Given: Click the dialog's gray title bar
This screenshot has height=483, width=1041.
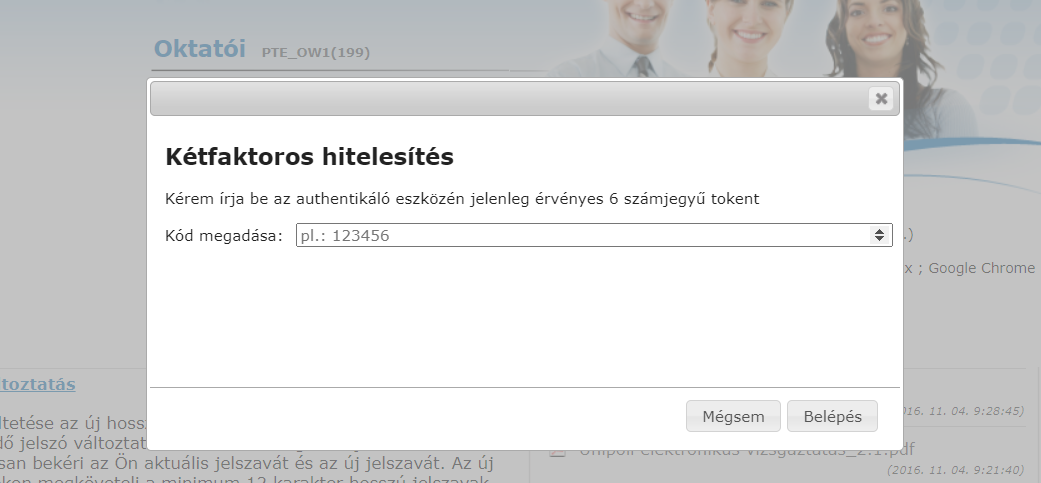Looking at the screenshot, I should coord(509,99).
